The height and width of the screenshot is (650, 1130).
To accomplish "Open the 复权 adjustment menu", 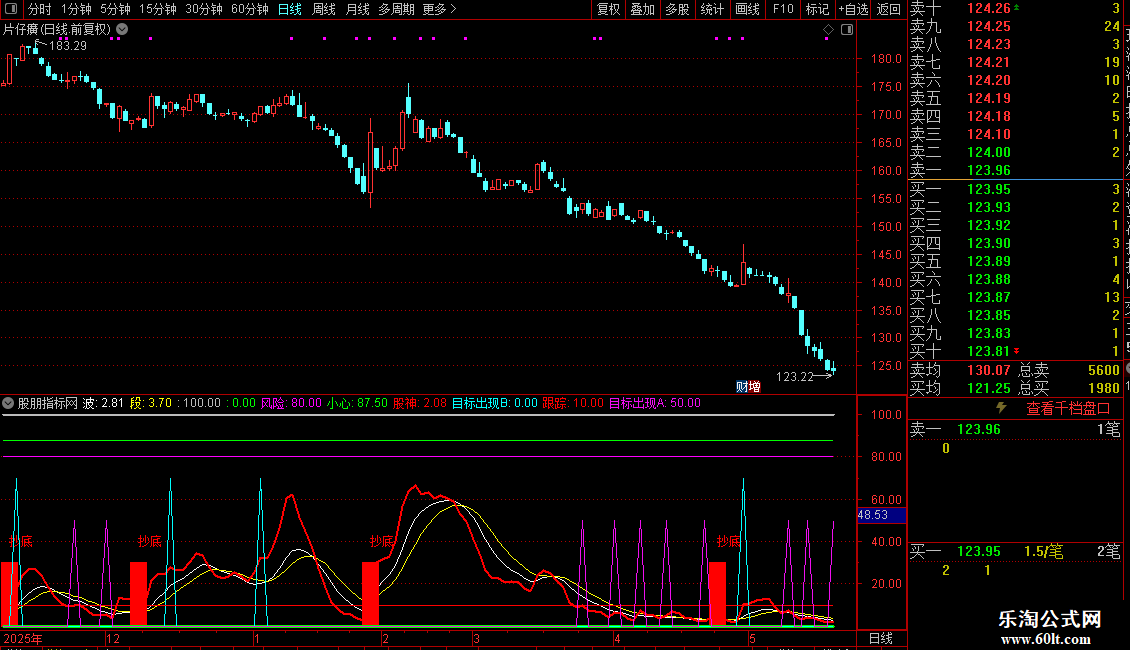I will click(x=608, y=9).
